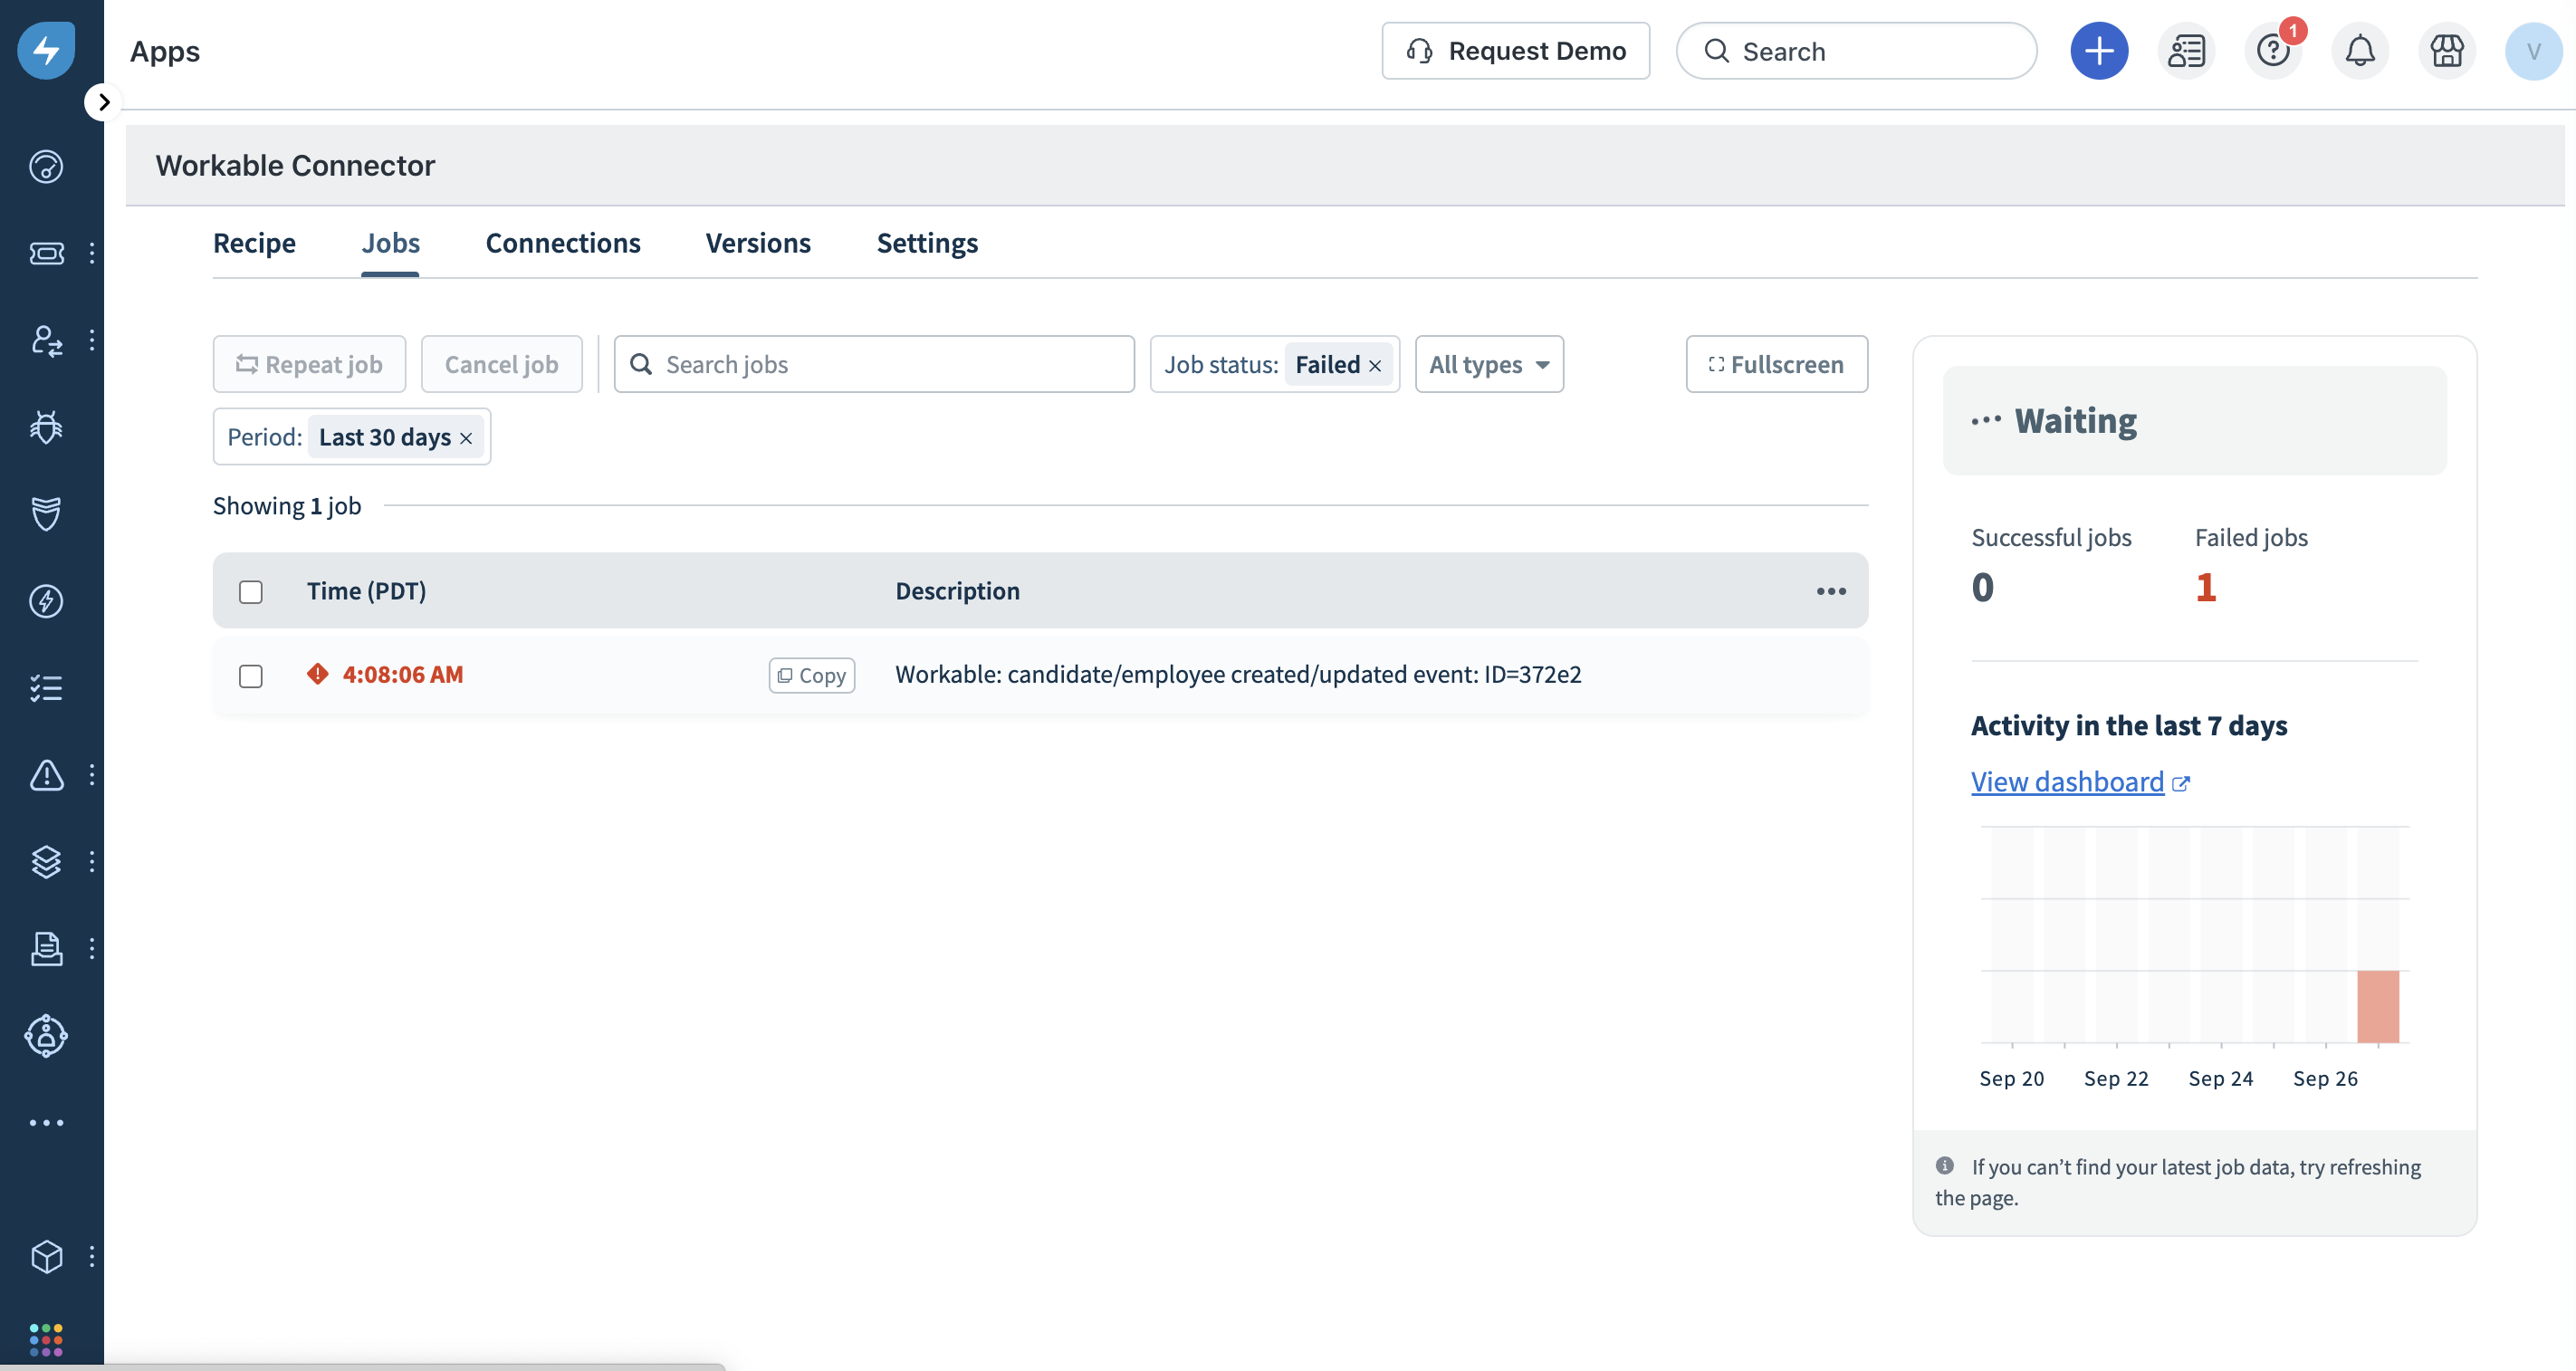The height and width of the screenshot is (1371, 2576).
Task: Click the Fullscreen button
Action: (x=1776, y=365)
